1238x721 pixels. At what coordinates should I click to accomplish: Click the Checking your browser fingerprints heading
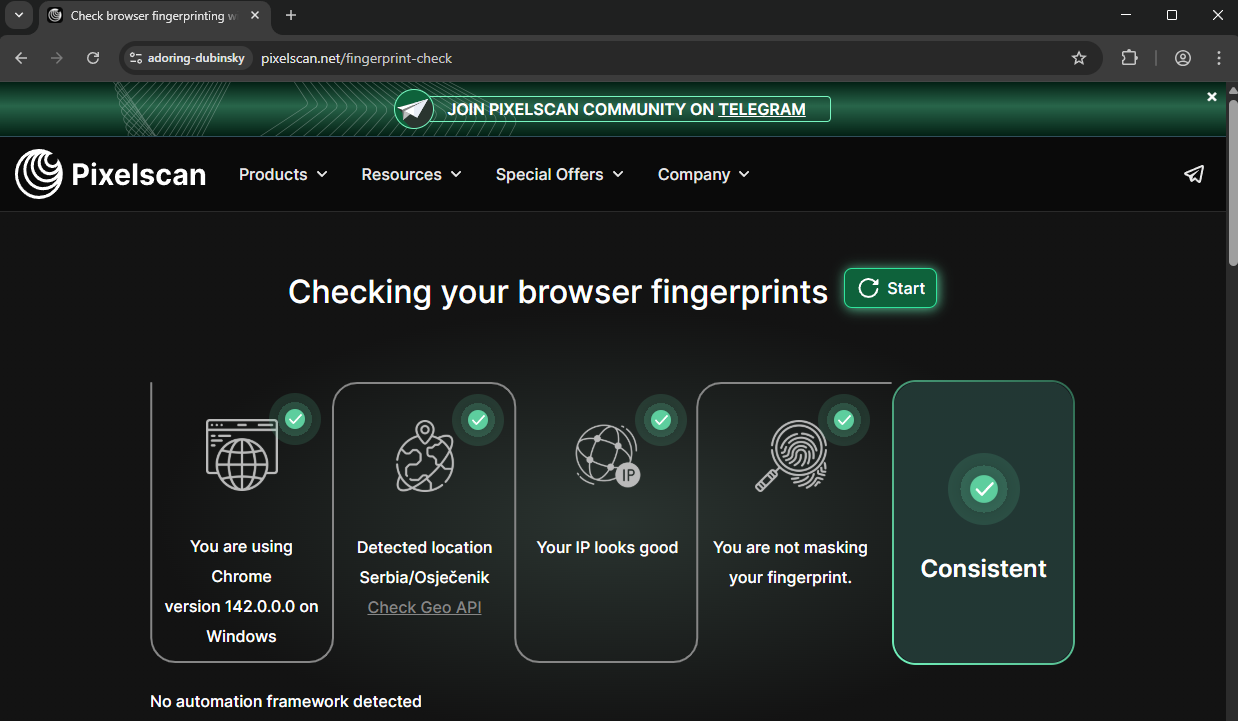click(558, 291)
